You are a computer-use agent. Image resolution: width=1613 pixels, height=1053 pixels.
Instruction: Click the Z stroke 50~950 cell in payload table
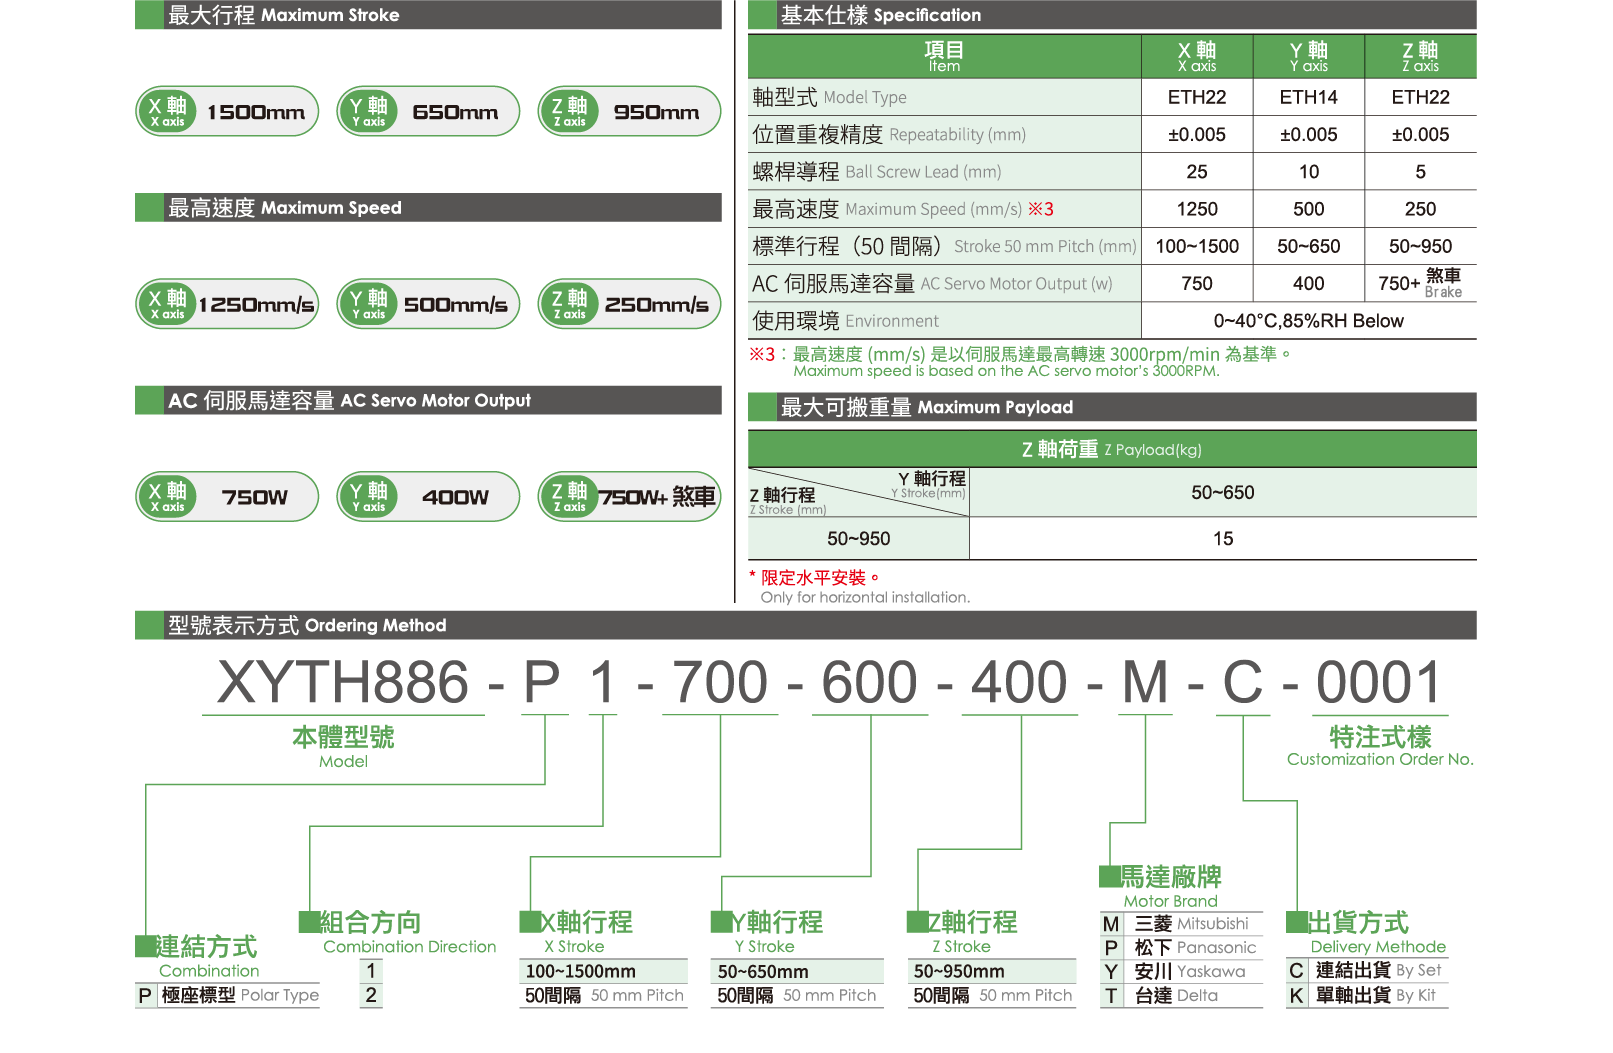(858, 539)
